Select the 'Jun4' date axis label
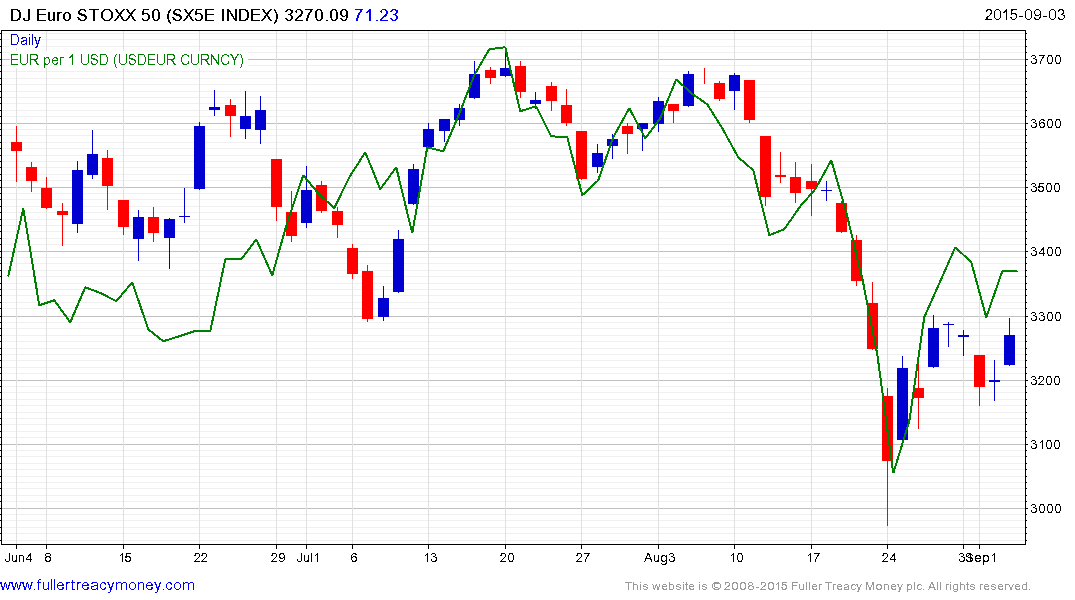This screenshot has width=1075, height=600. (x=19, y=557)
